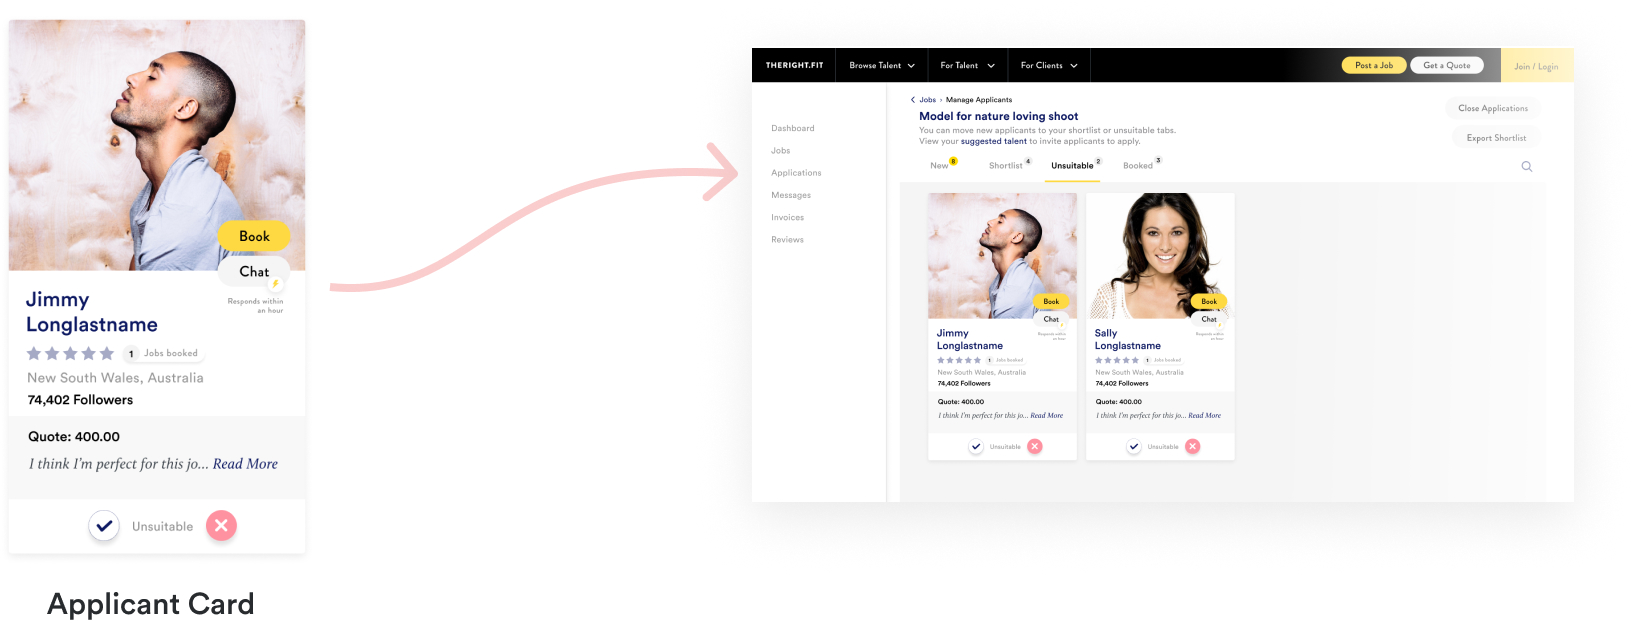The image size is (1634, 632).
Task: Click the yellow Book button on the enlarged applicant card
Action: coord(254,236)
